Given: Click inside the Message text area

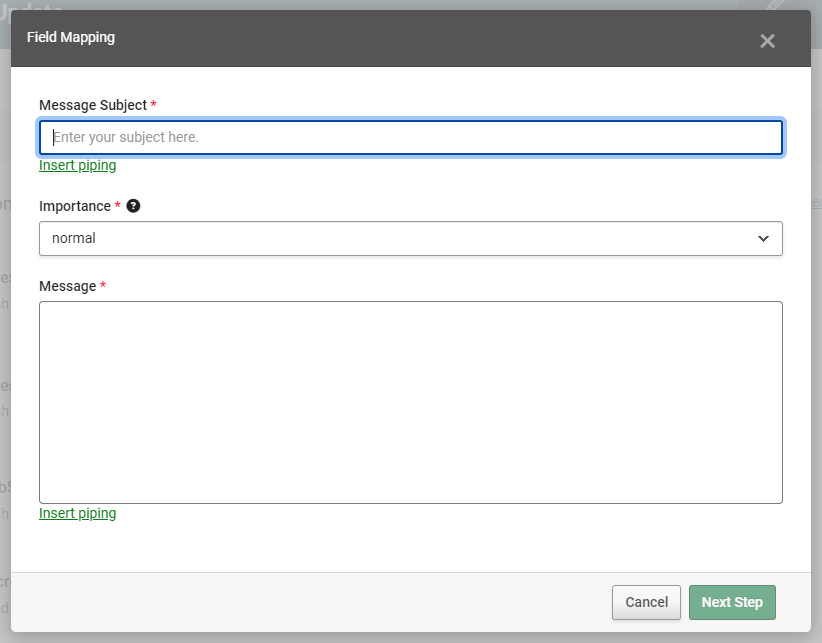Looking at the screenshot, I should tap(411, 402).
